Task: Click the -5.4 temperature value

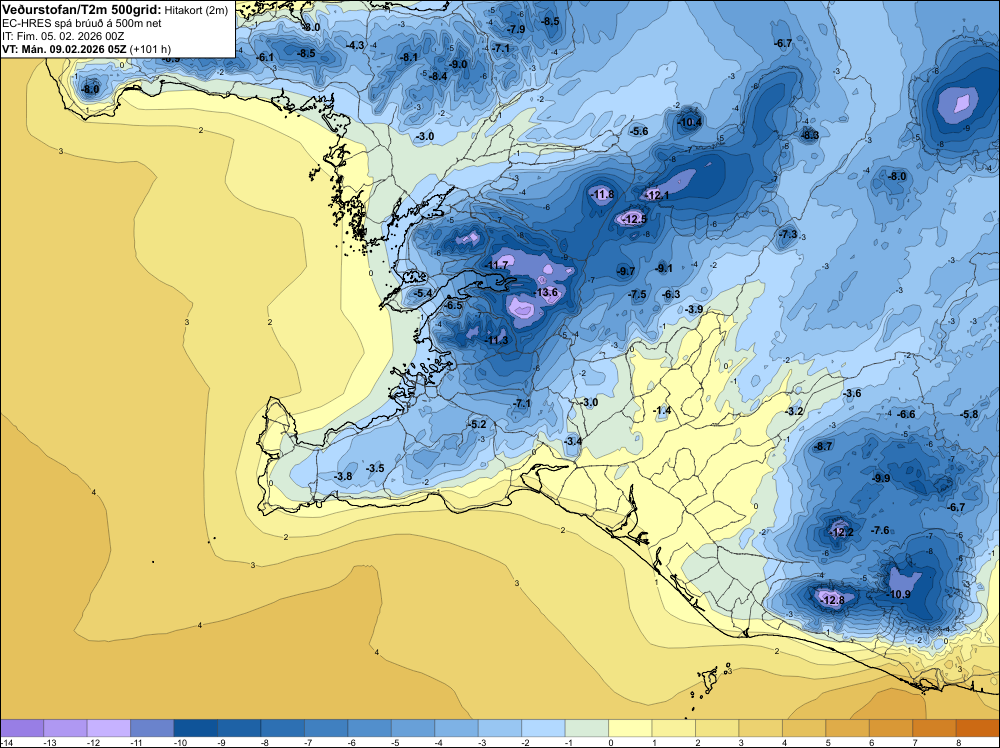Action: pyautogui.click(x=423, y=293)
